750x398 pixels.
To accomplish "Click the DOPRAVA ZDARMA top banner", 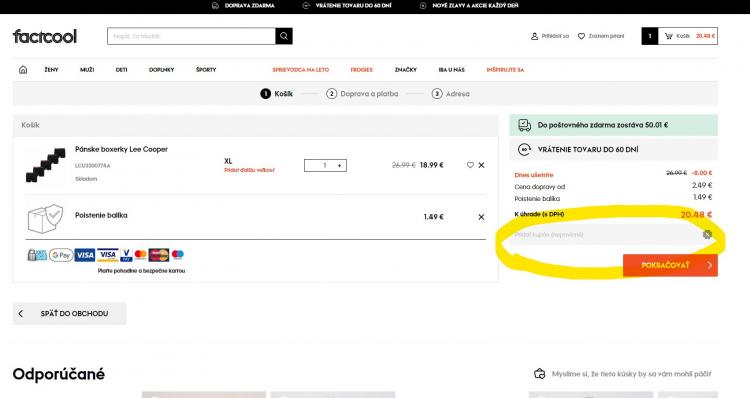I will point(243,6).
